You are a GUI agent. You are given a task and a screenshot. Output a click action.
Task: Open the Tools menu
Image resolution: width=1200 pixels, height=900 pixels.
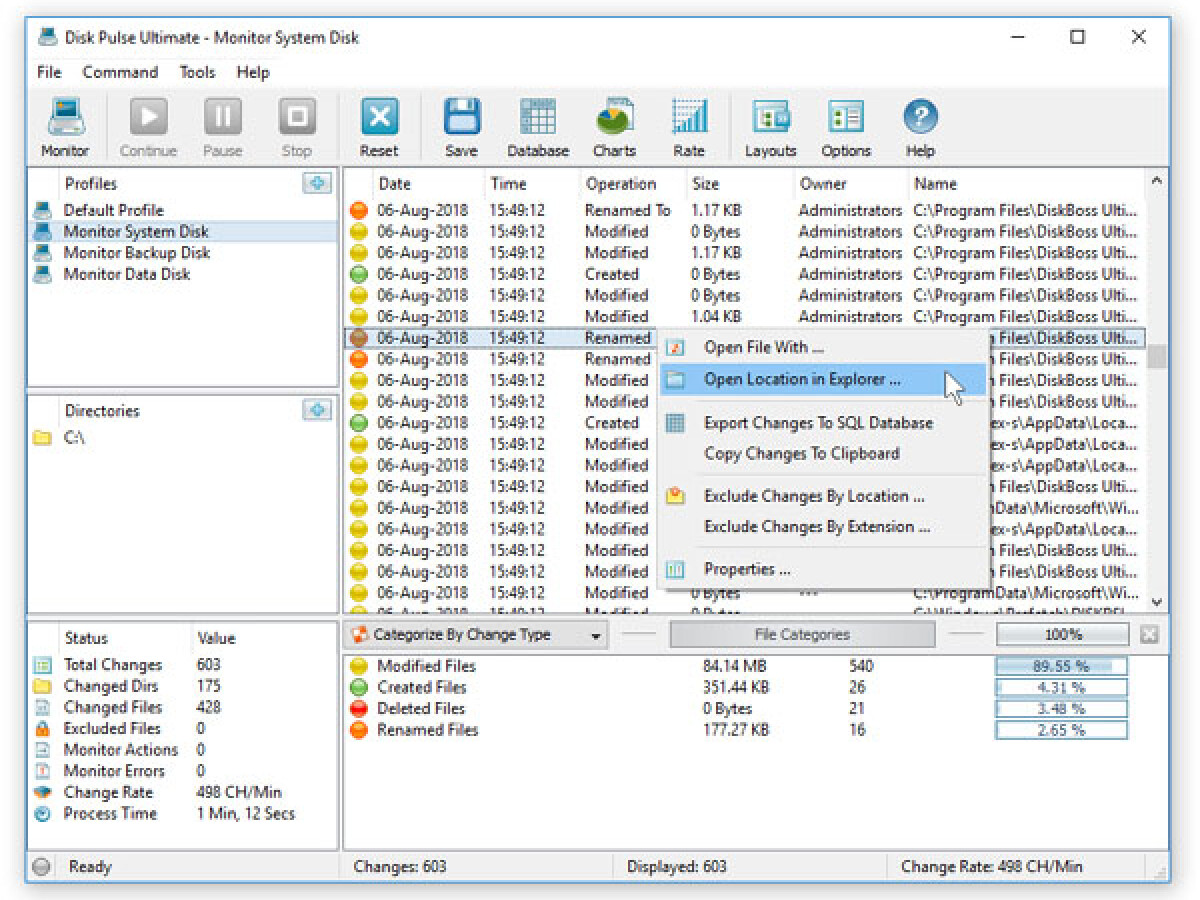197,72
